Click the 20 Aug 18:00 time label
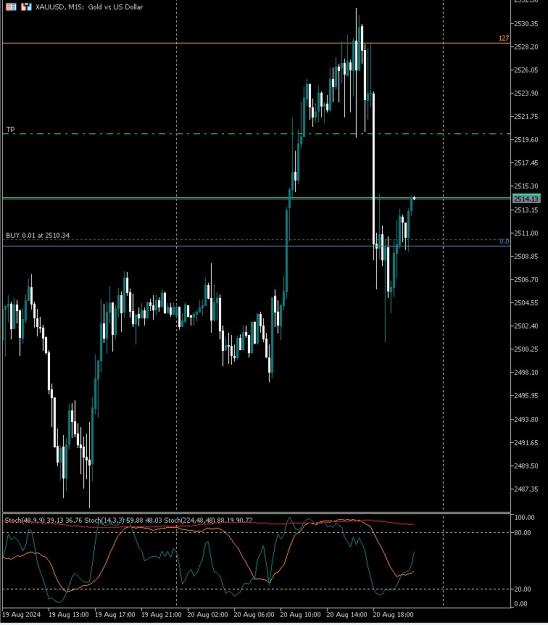The width and height of the screenshot is (548, 625). pos(393,615)
